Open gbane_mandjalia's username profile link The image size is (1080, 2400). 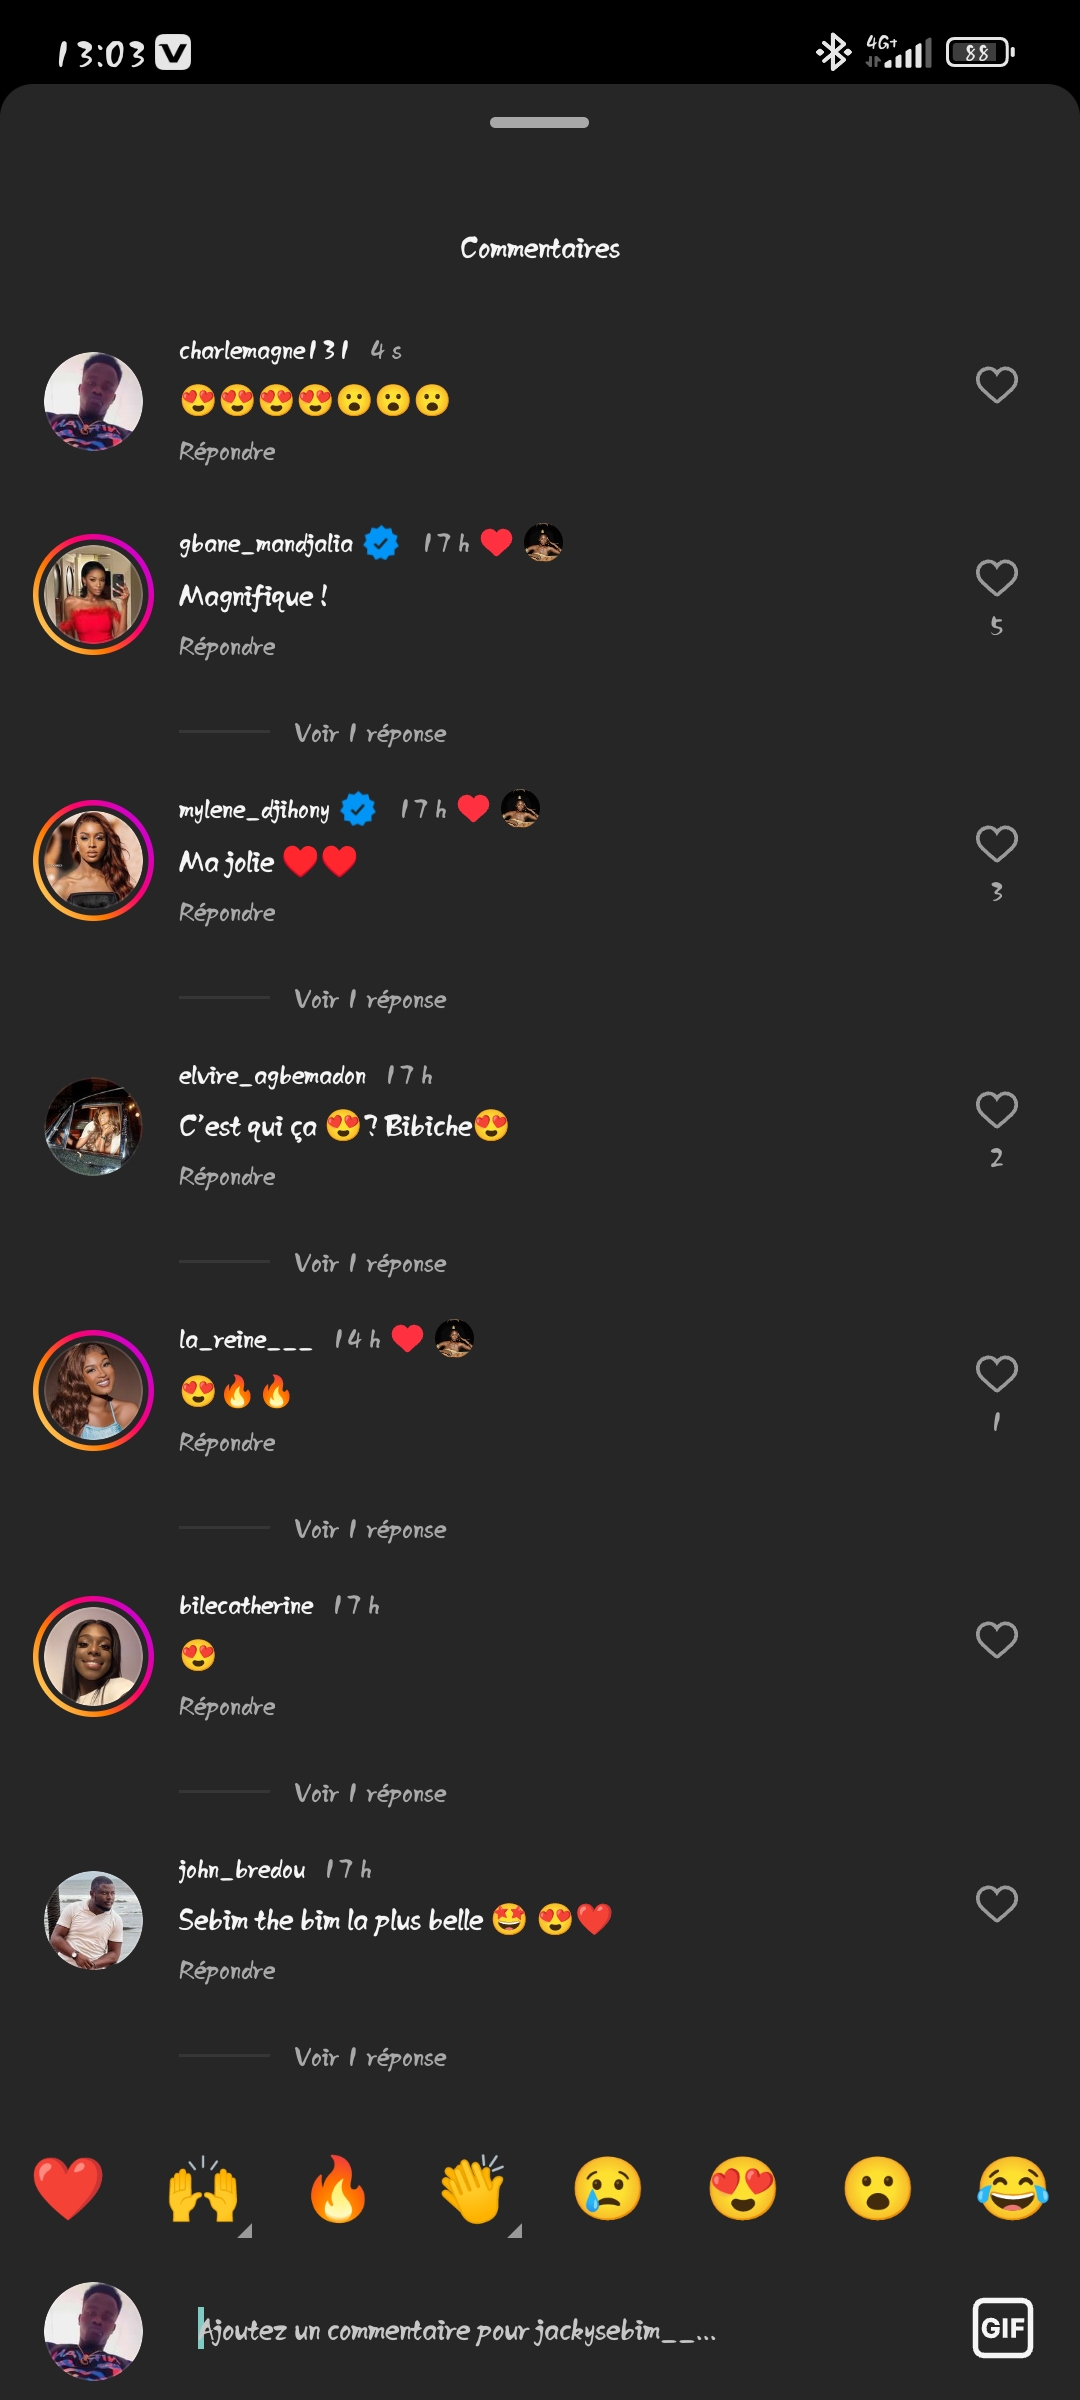[266, 544]
